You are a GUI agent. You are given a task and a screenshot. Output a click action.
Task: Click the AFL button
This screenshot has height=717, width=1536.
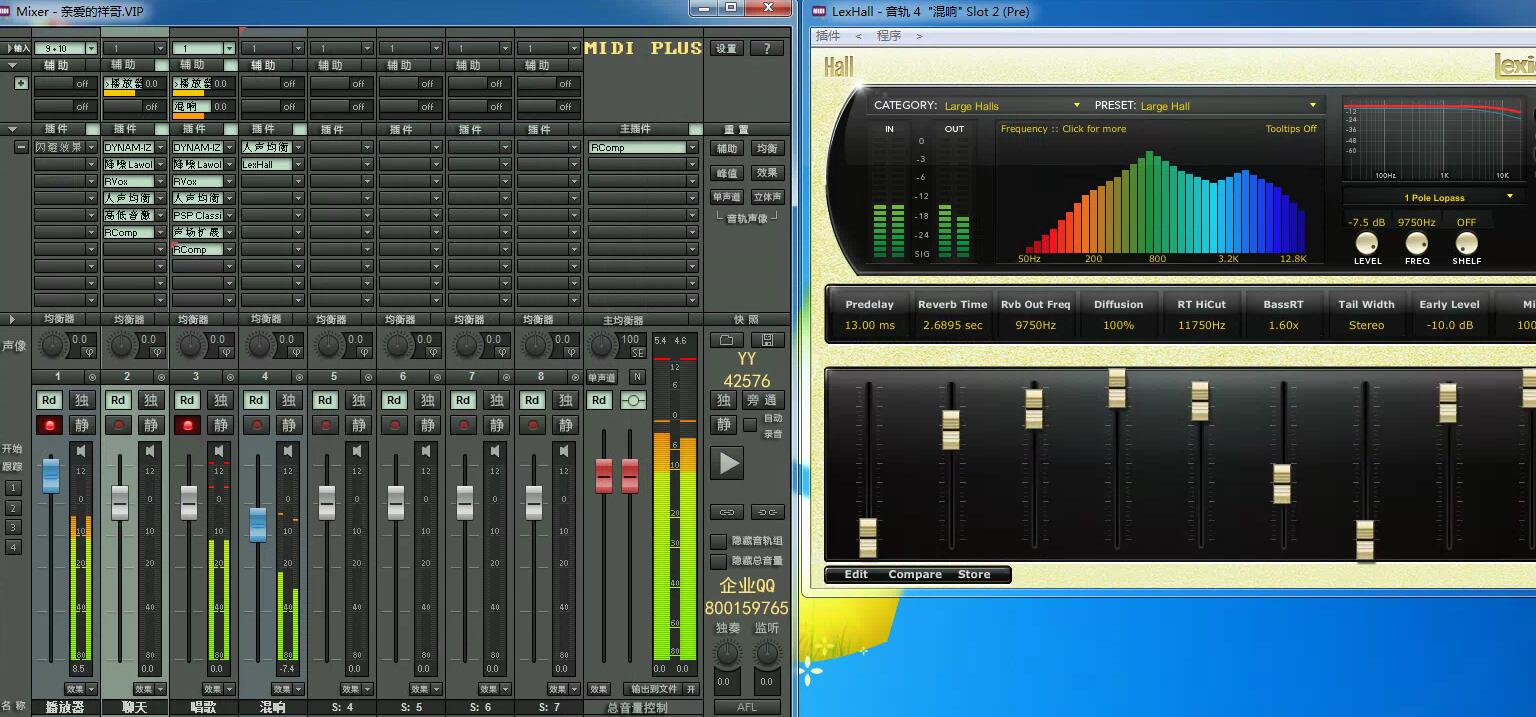point(746,707)
